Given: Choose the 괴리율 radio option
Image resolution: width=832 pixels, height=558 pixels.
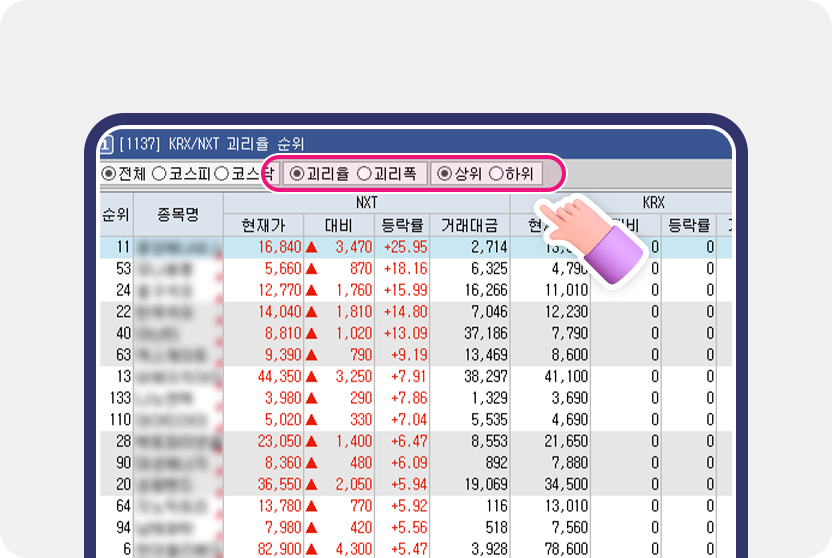Looking at the screenshot, I should coord(296,173).
